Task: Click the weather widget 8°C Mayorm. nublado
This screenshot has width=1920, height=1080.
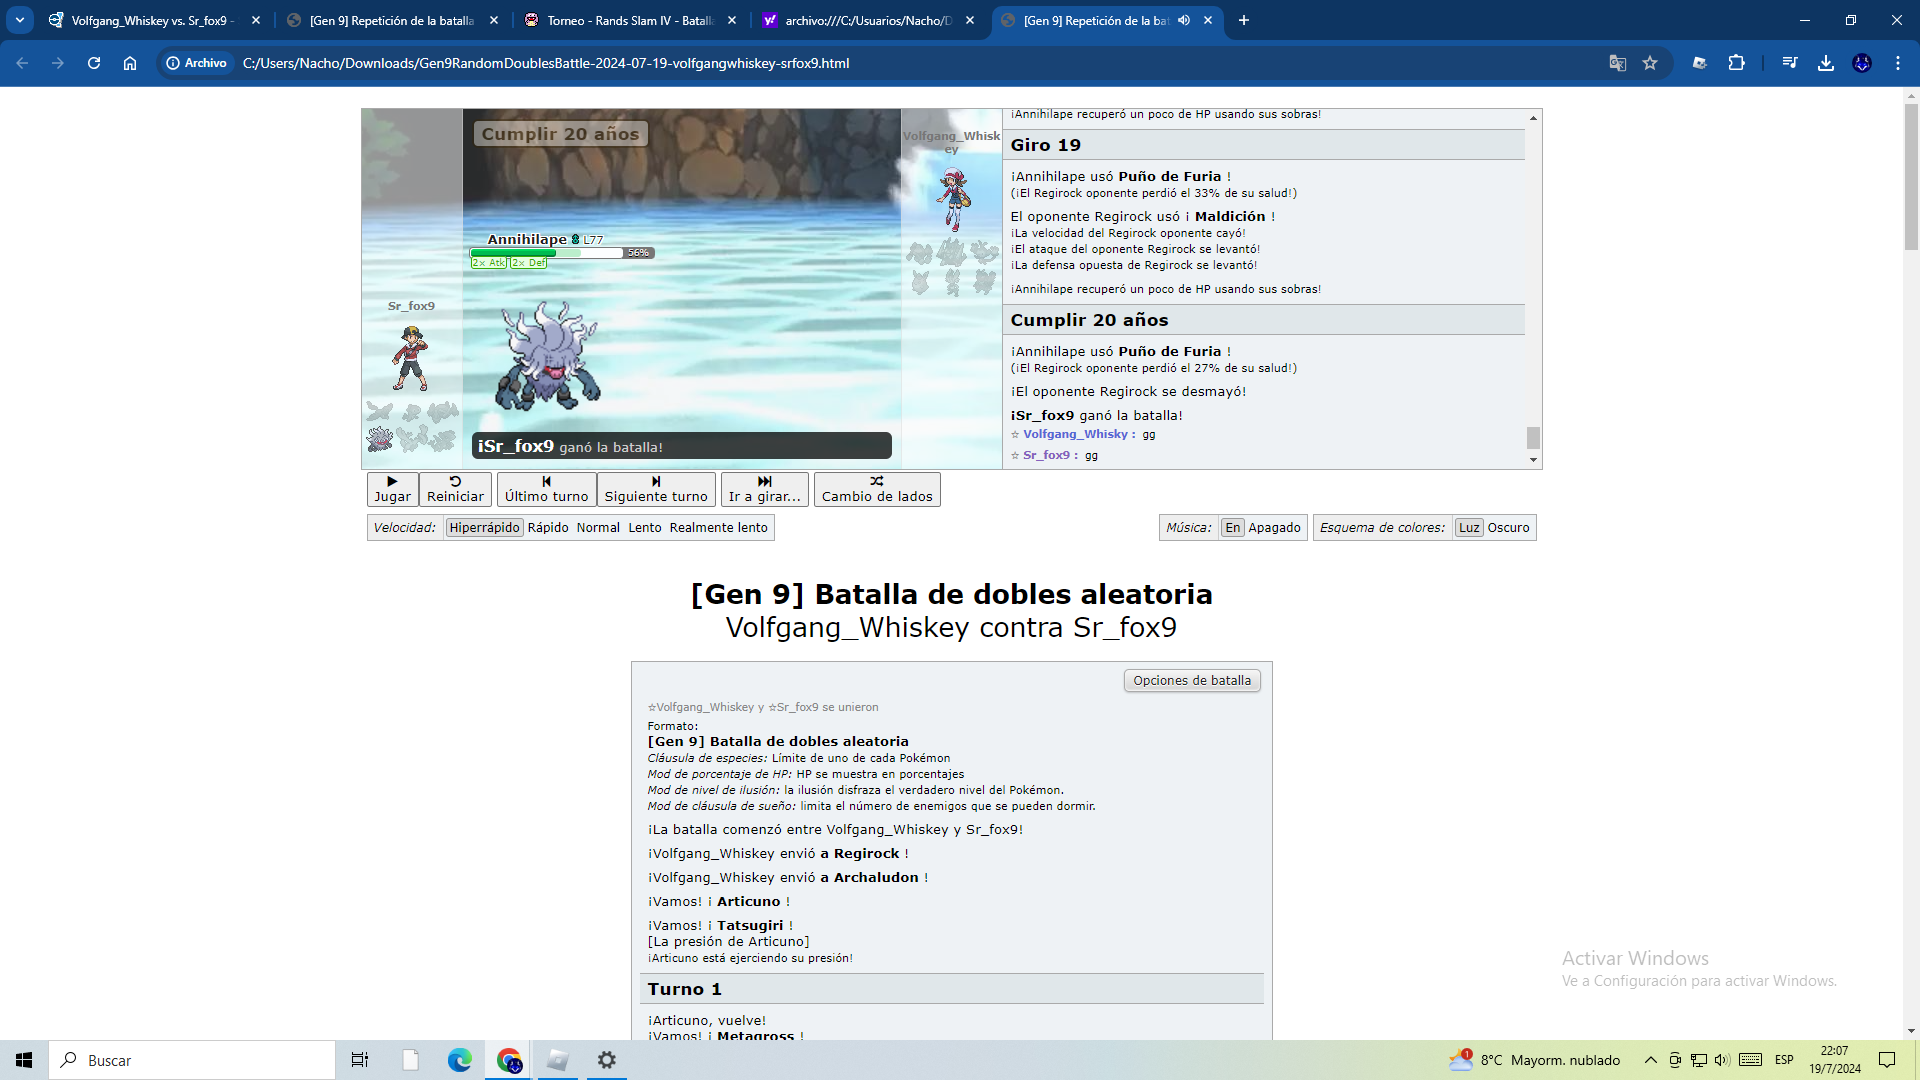Action: 1535,1060
